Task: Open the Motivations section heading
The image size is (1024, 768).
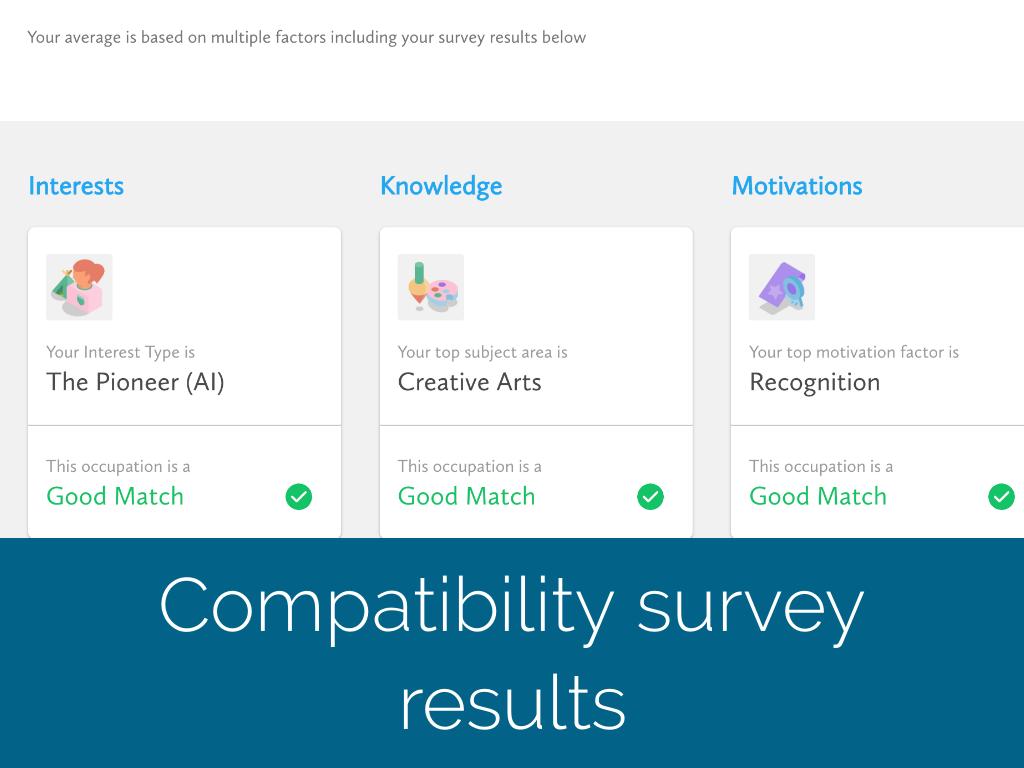Action: point(797,186)
